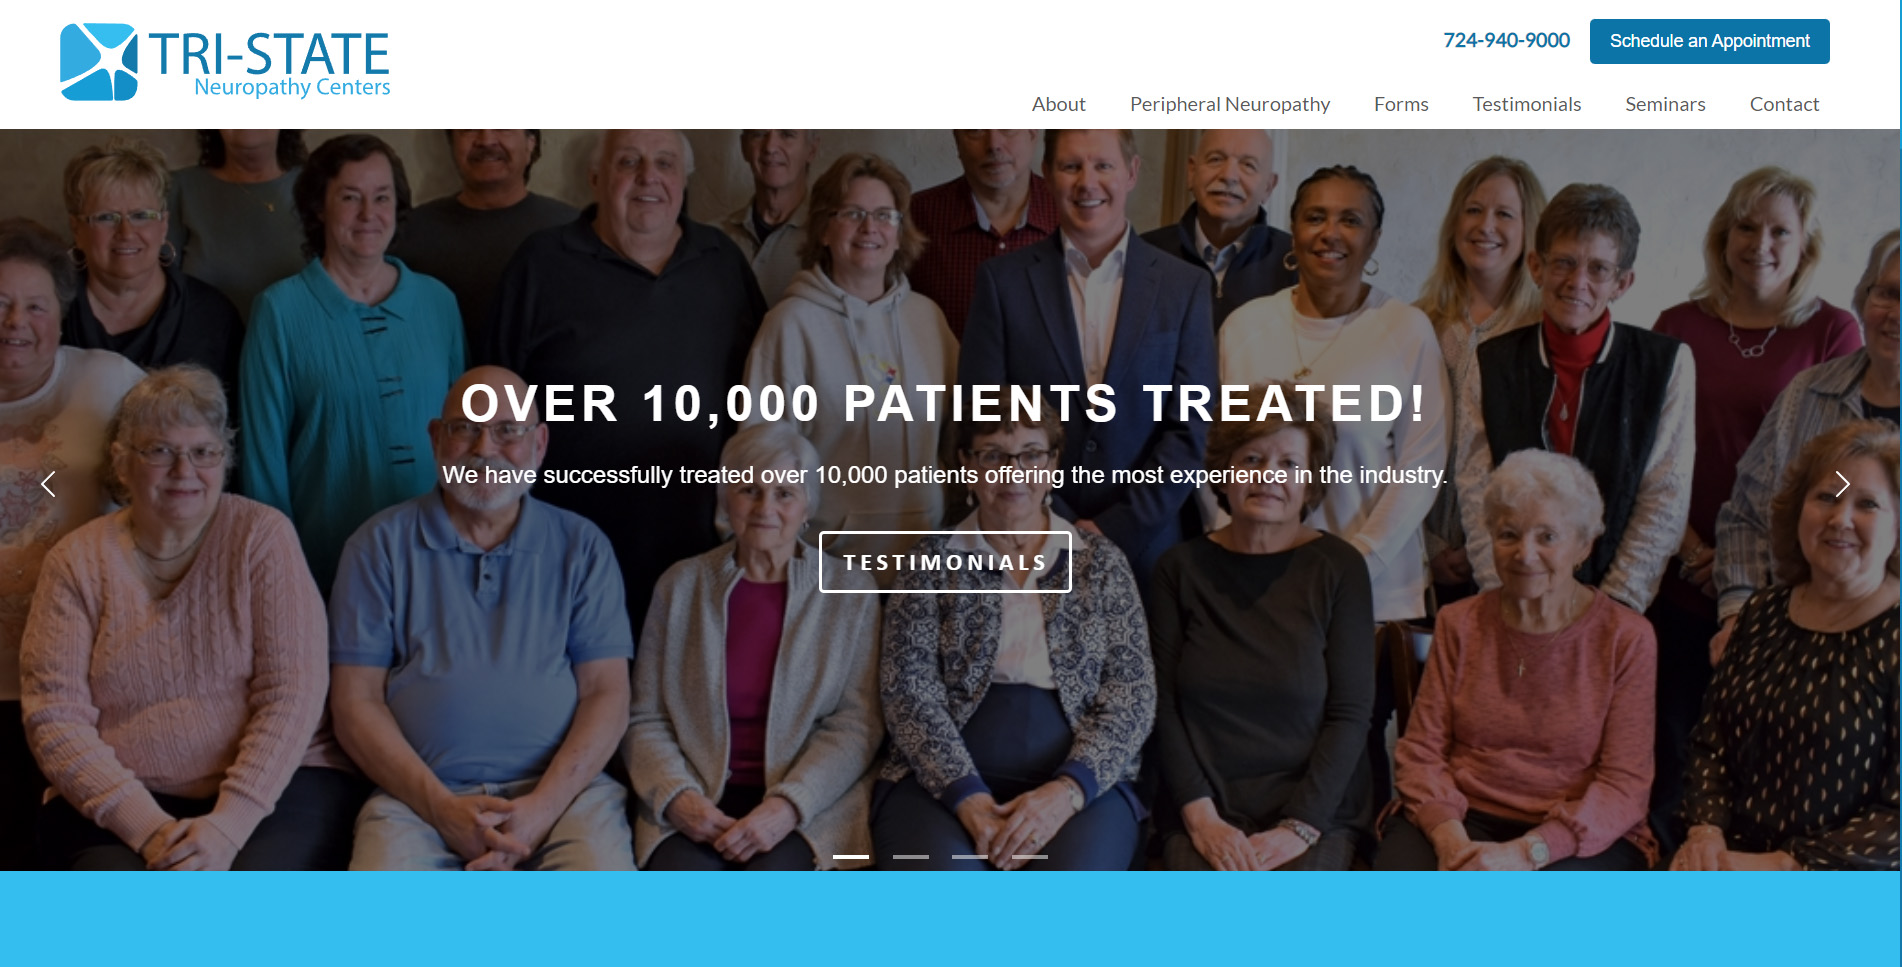The width and height of the screenshot is (1902, 967).
Task: Click the Over 10,000 Patients Treated headline
Action: point(943,404)
